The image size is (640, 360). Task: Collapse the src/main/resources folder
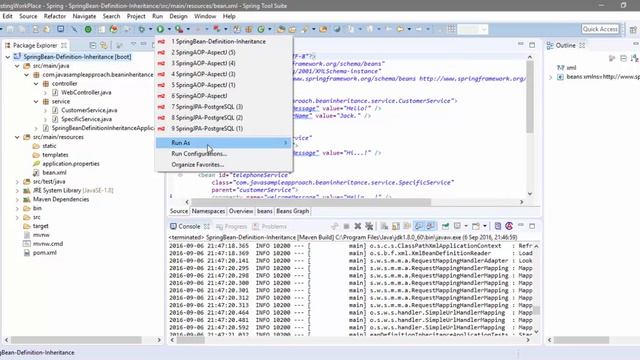tap(17, 137)
